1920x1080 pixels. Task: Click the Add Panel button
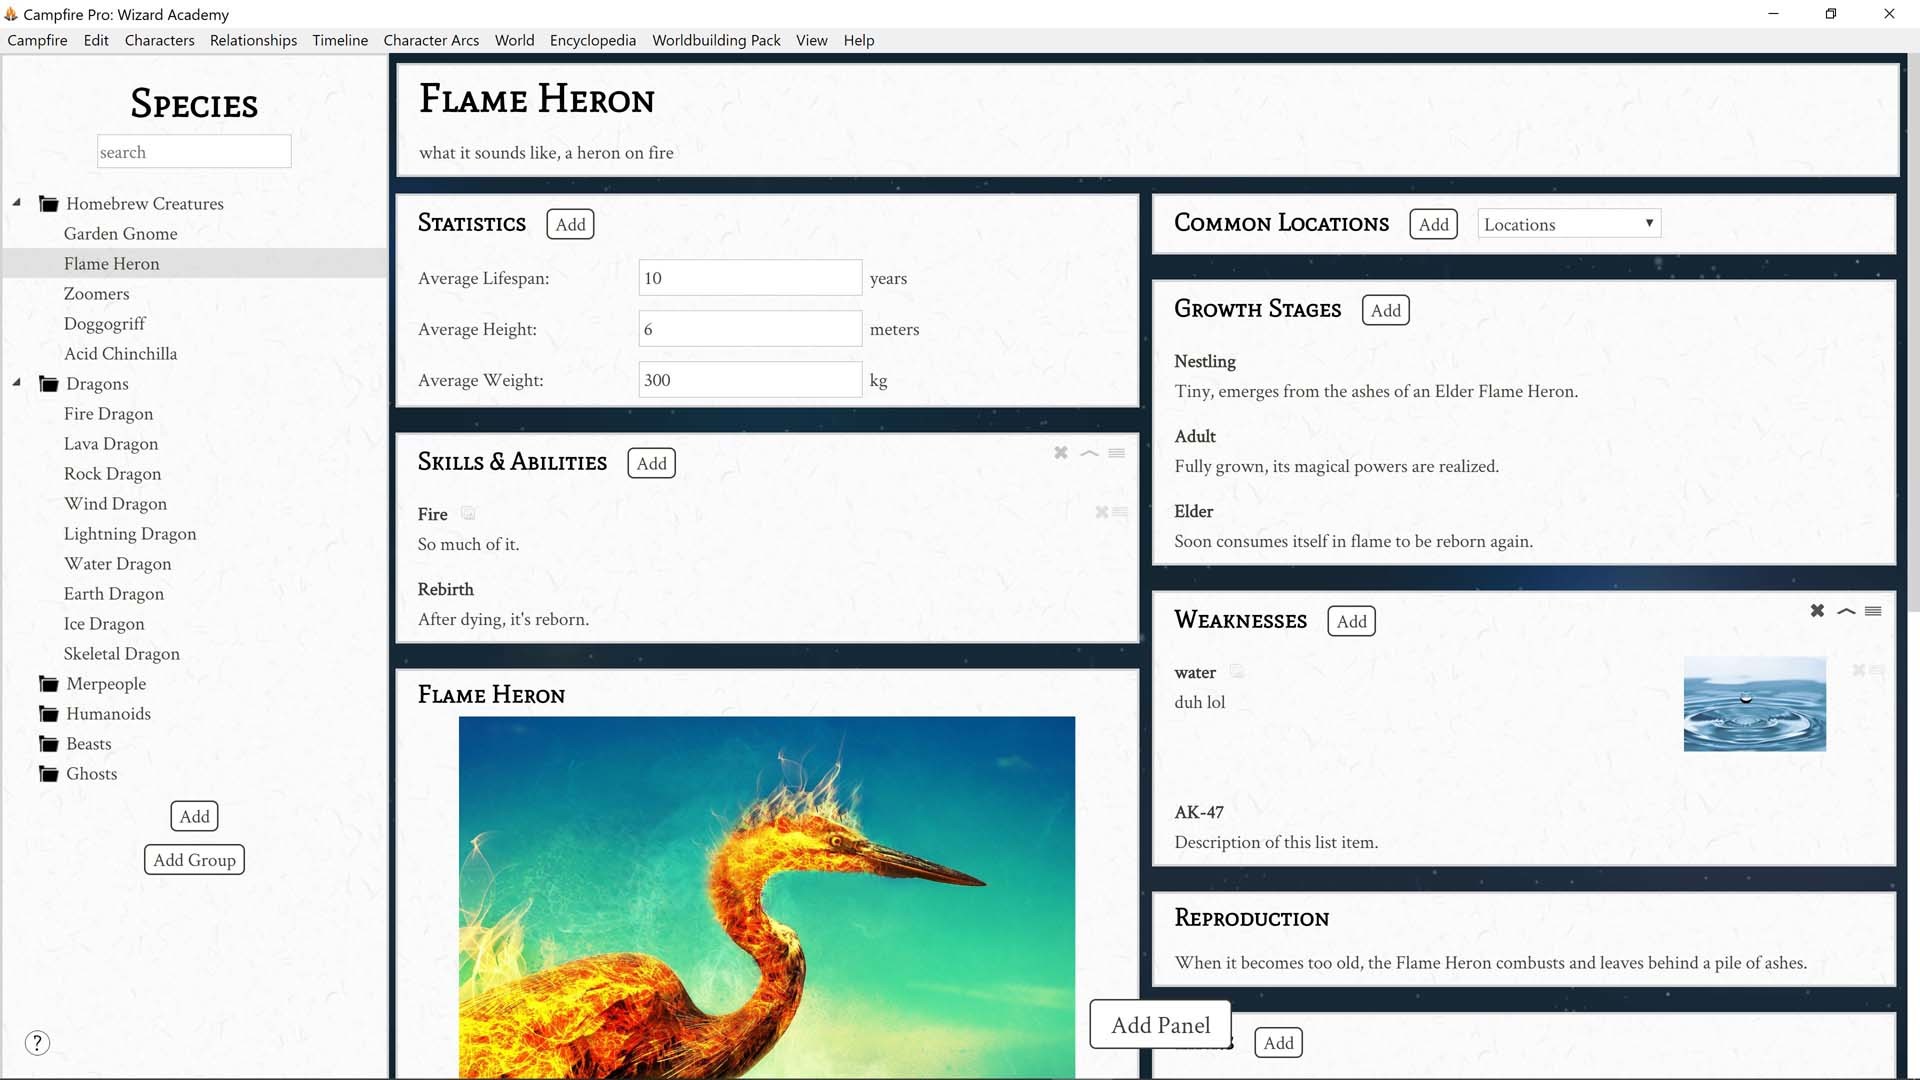tap(1159, 1024)
